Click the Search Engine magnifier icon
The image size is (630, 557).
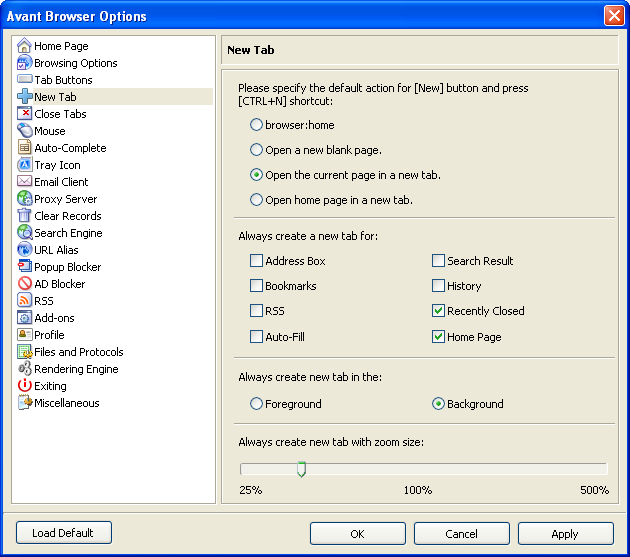(24, 233)
